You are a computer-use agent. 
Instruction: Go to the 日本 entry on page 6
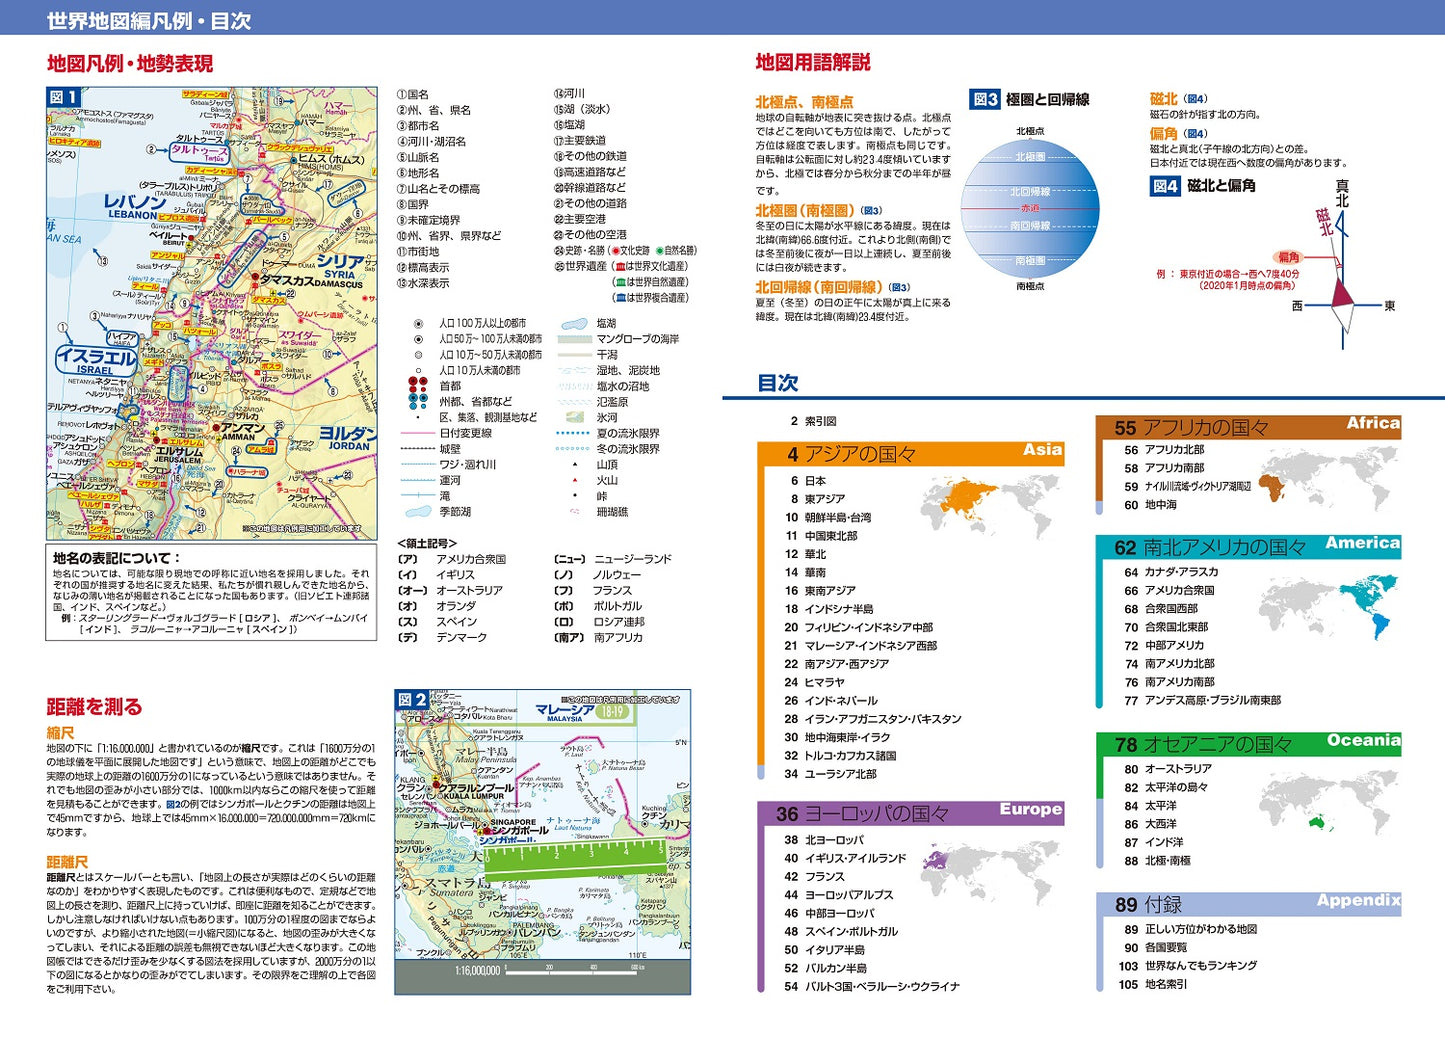(815, 481)
